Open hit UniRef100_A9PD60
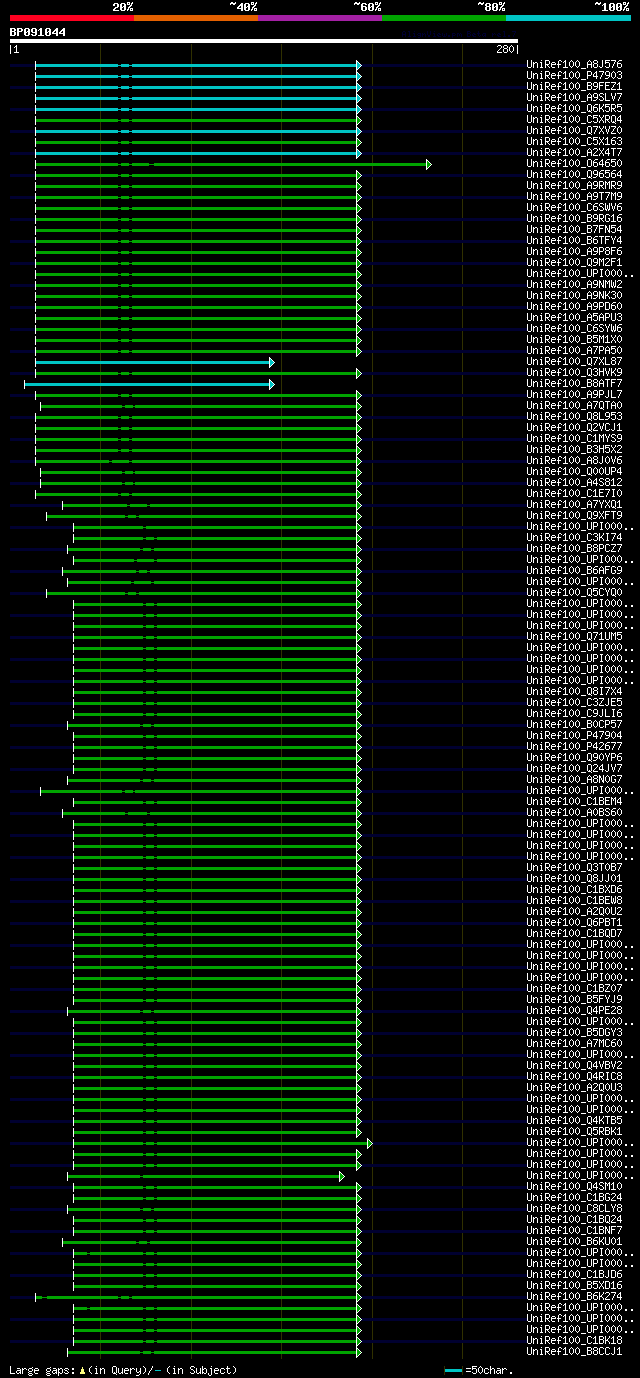The image size is (640, 1378). pyautogui.click(x=574, y=307)
